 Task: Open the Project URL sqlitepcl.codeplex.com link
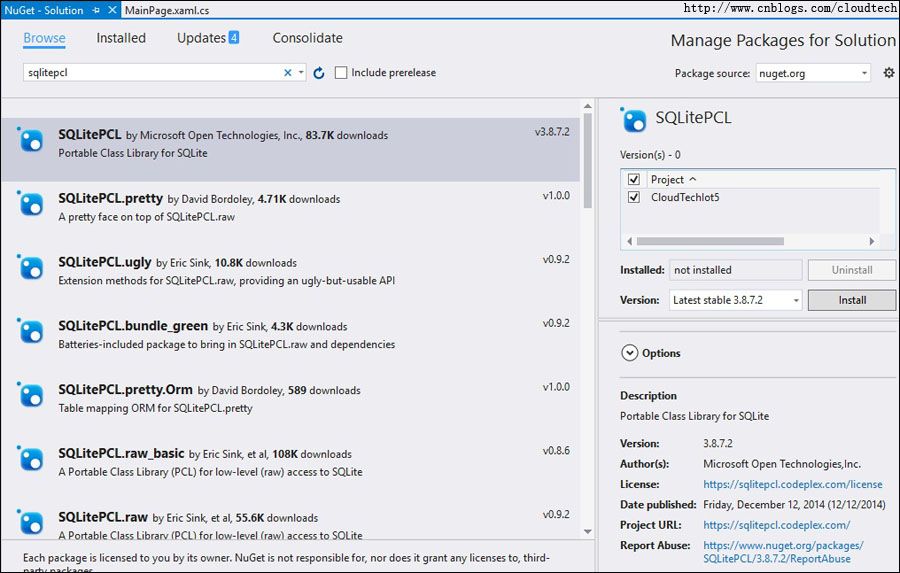click(777, 525)
